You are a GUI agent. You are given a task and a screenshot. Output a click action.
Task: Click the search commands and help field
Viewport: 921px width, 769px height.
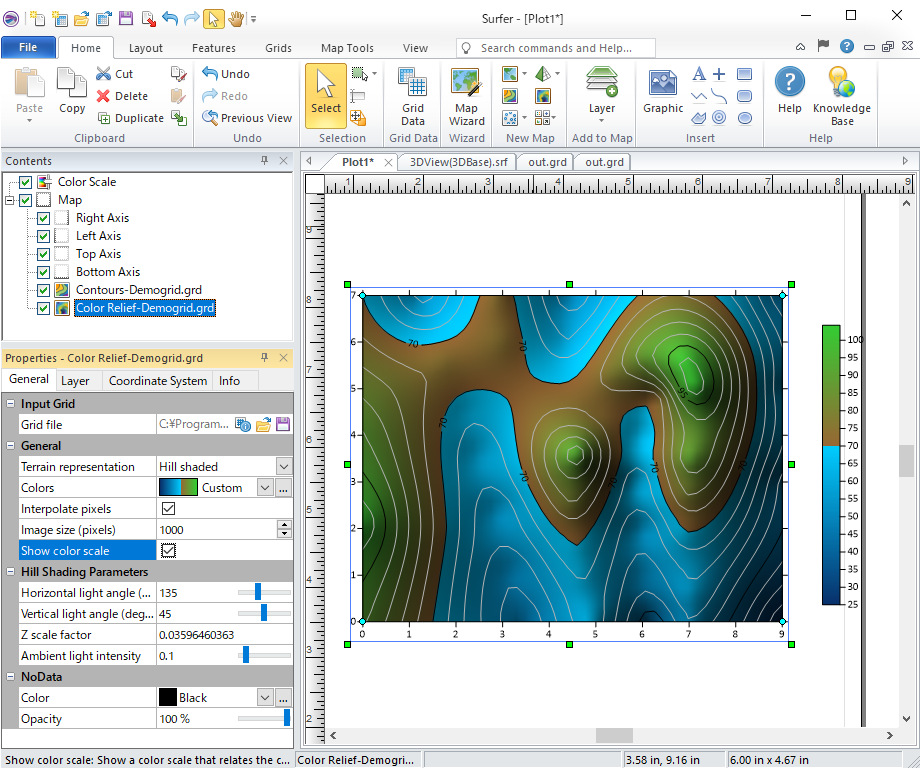[x=565, y=48]
